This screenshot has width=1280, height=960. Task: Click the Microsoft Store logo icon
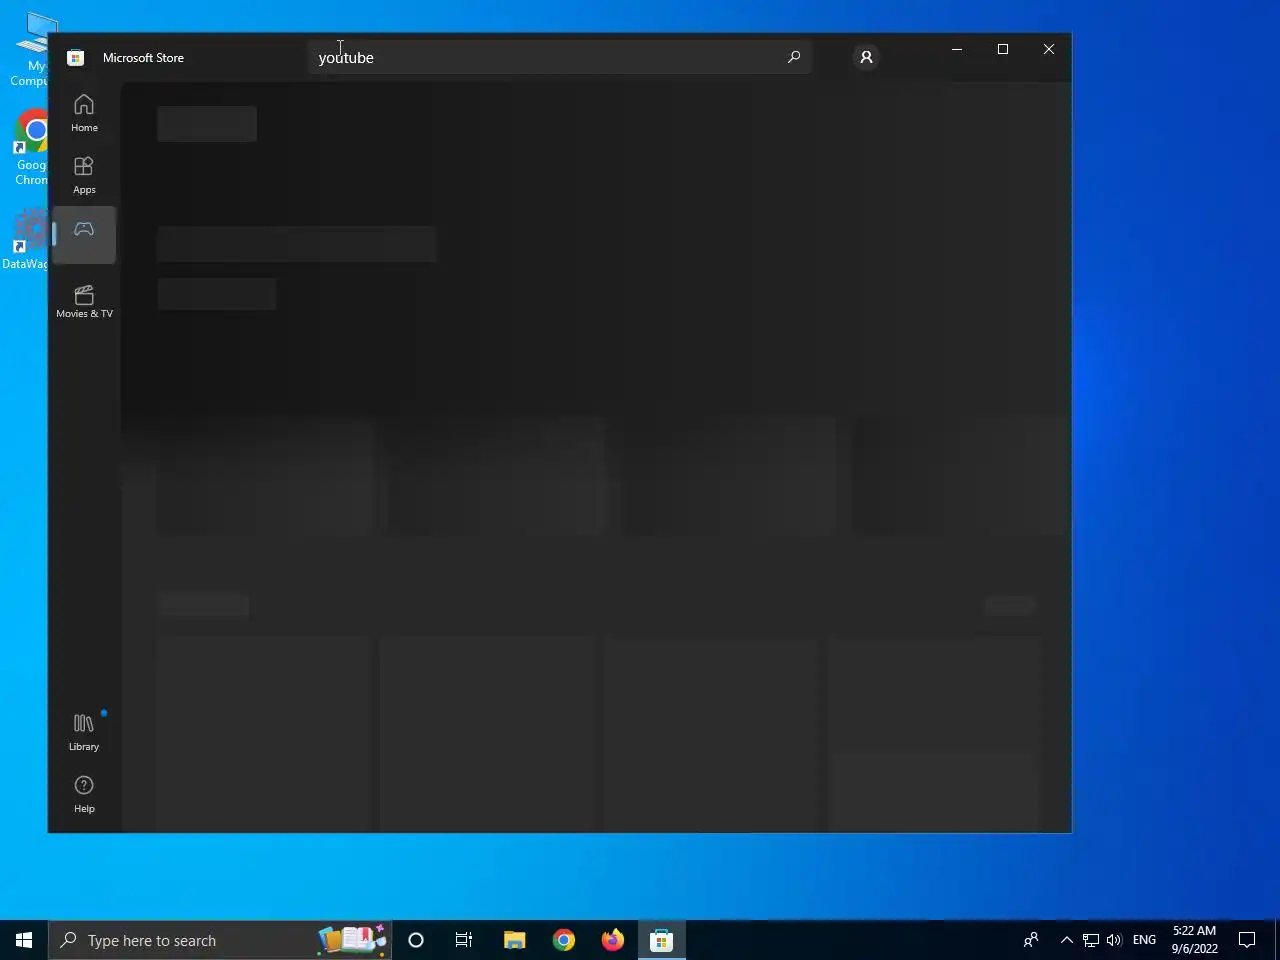[x=75, y=58]
